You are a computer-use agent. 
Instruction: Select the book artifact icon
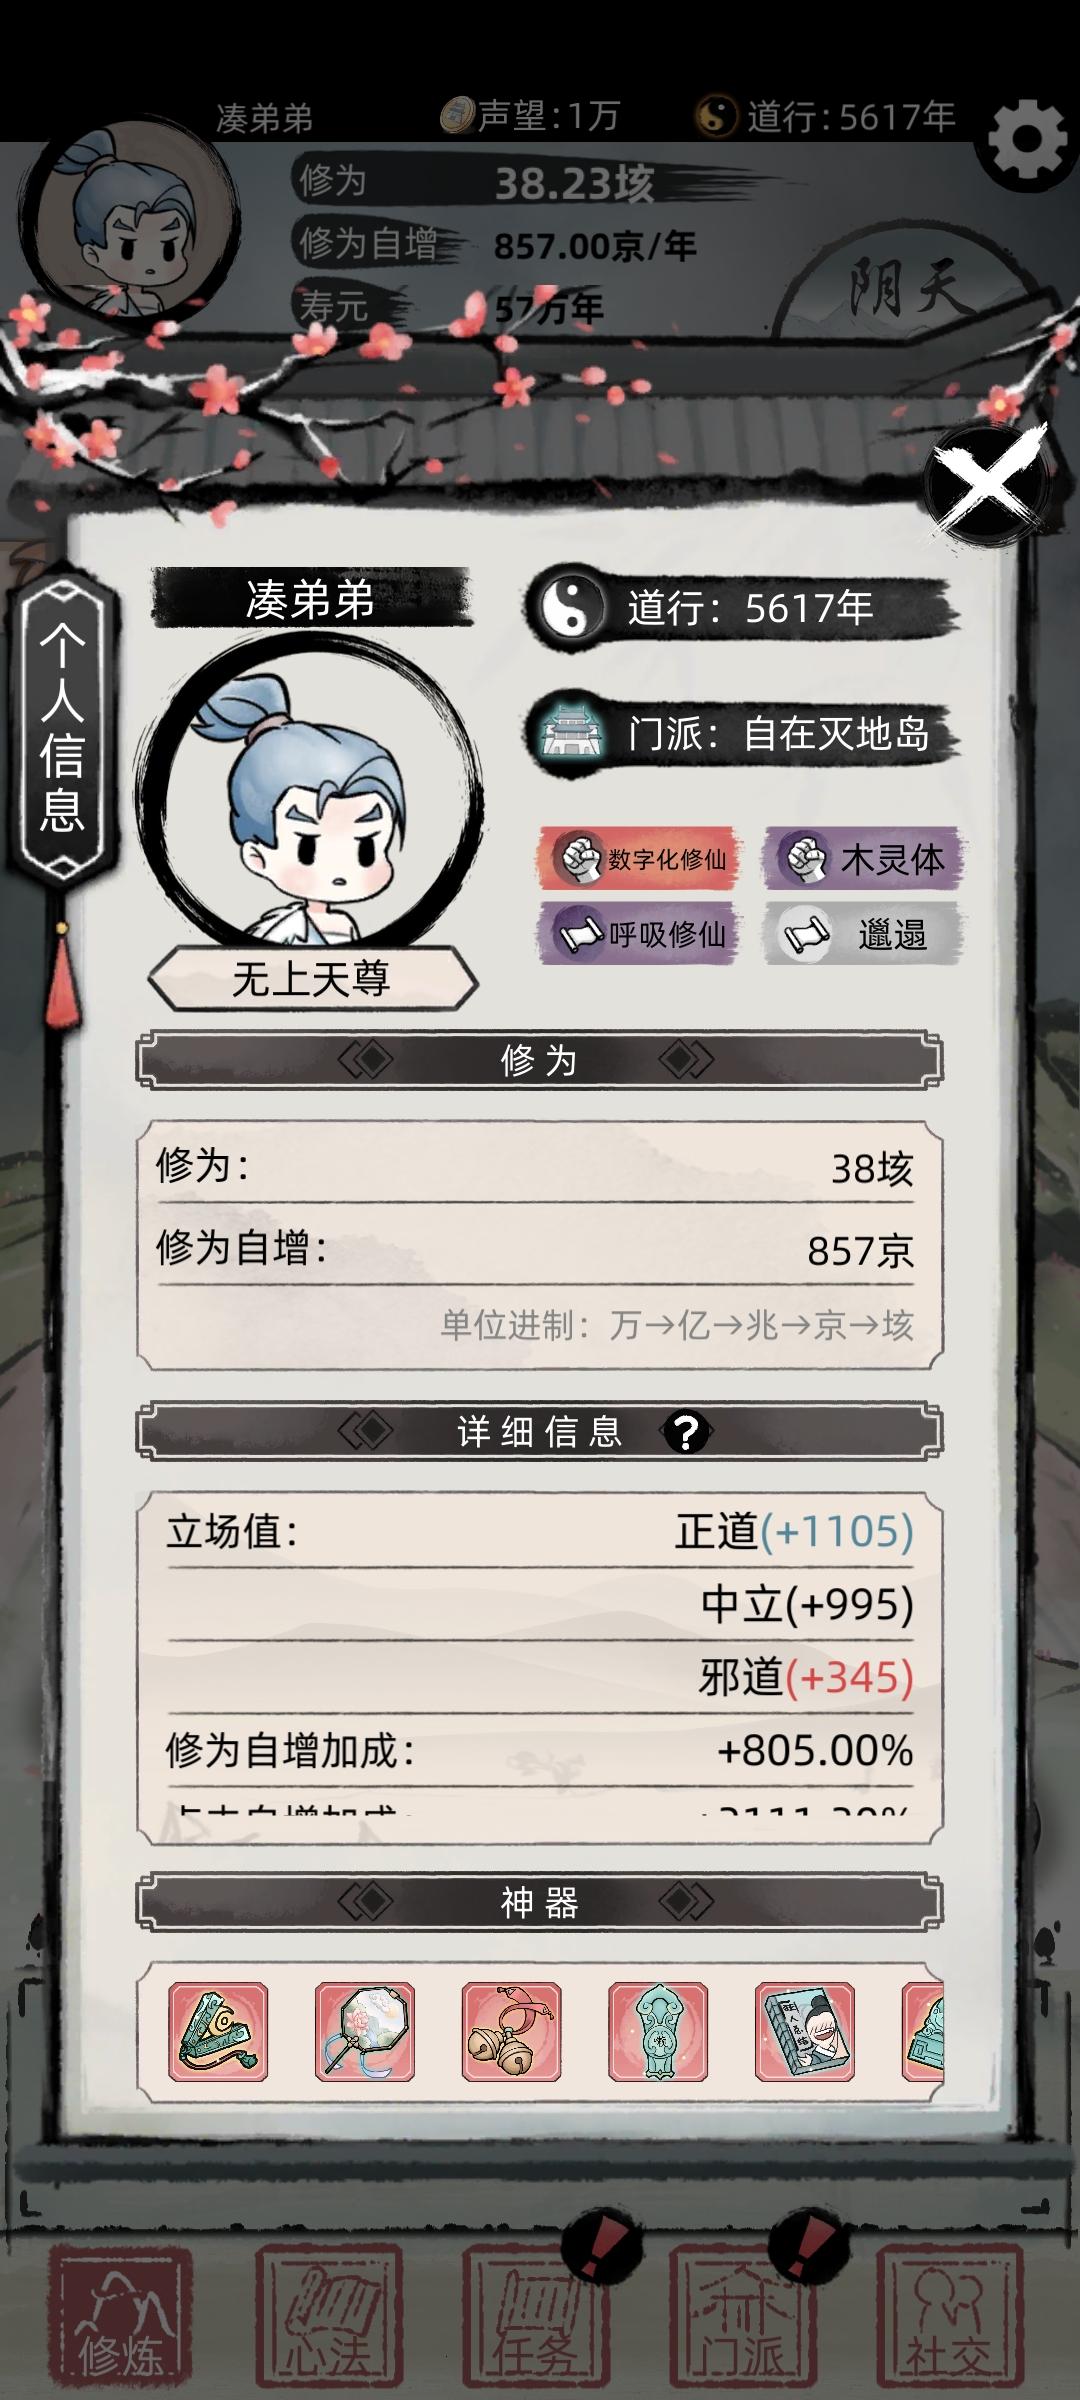[x=804, y=2032]
